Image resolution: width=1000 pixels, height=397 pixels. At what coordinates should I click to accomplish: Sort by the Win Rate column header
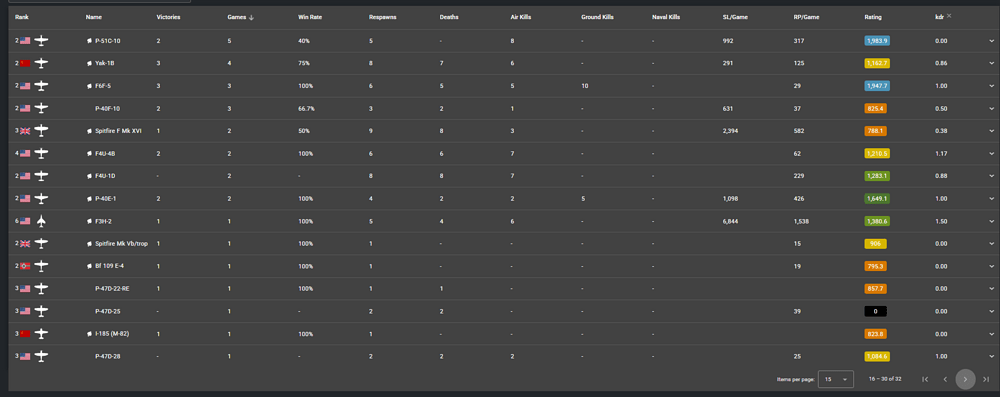point(310,17)
